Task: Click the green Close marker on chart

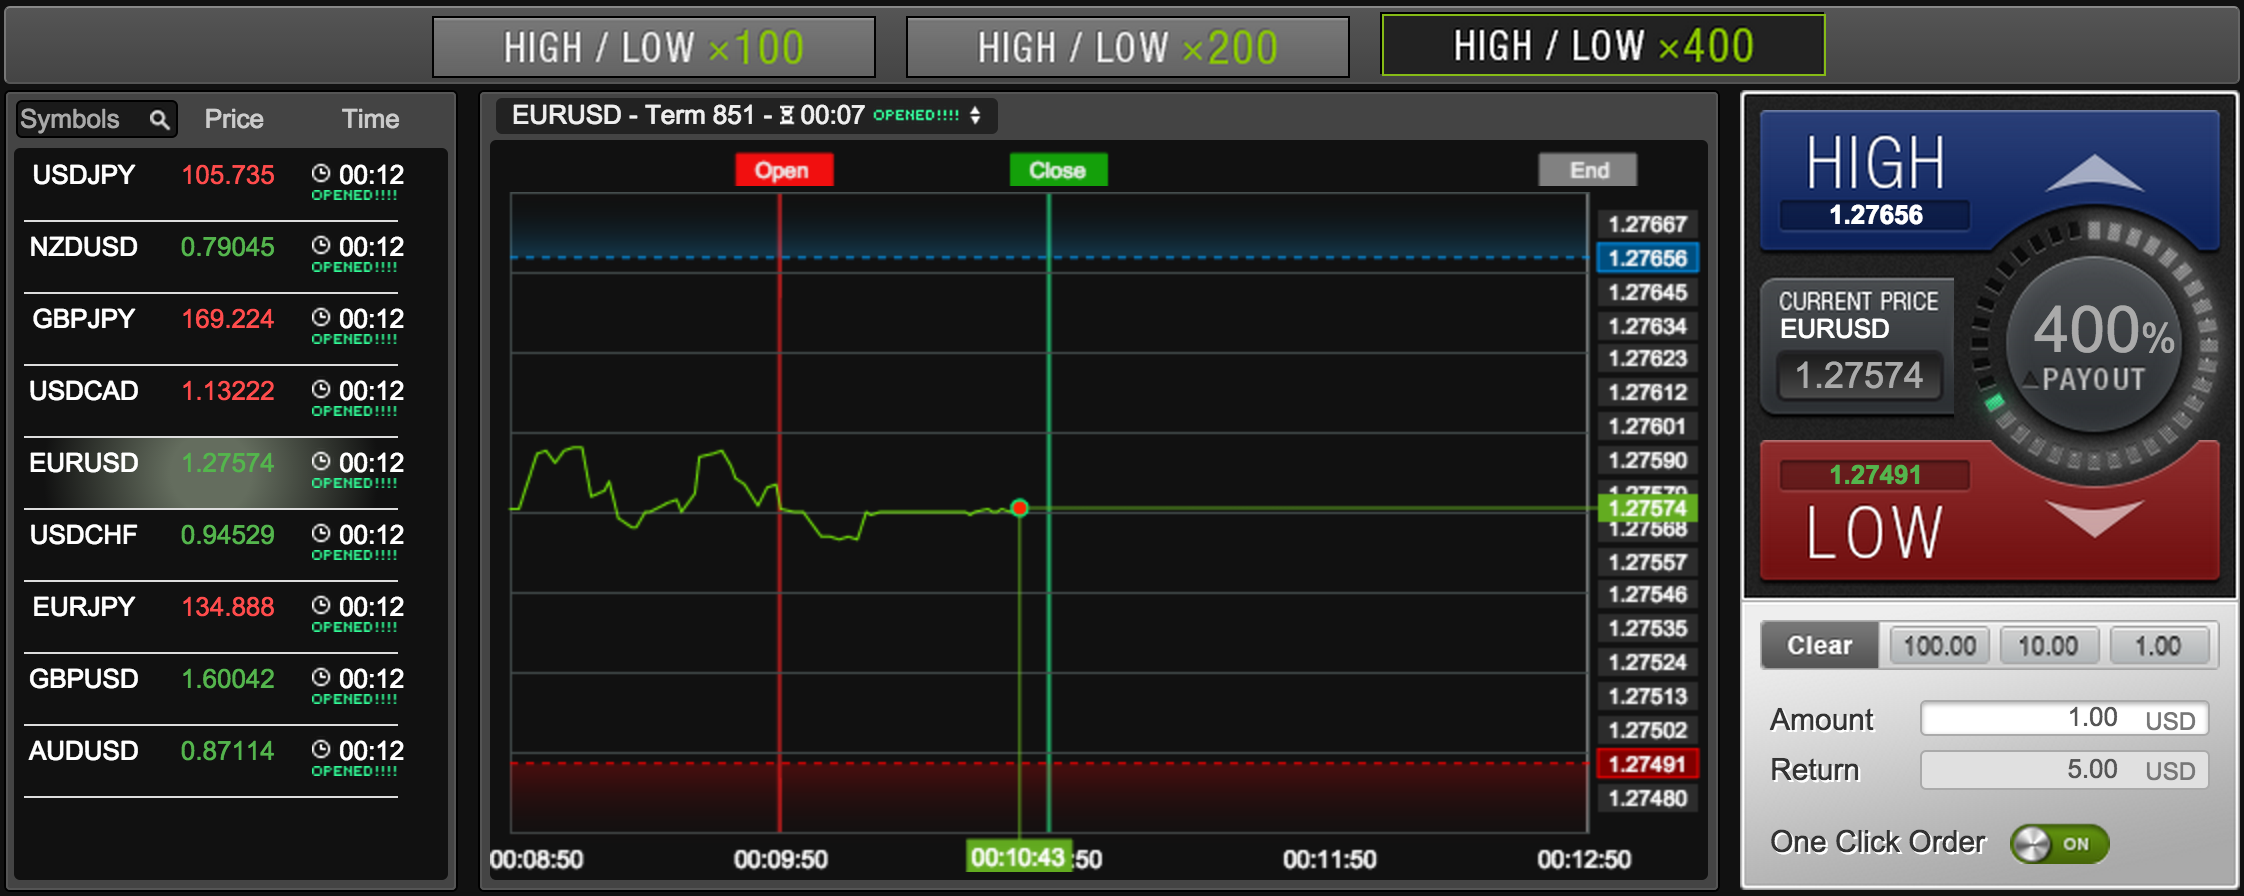Action: tap(1057, 170)
